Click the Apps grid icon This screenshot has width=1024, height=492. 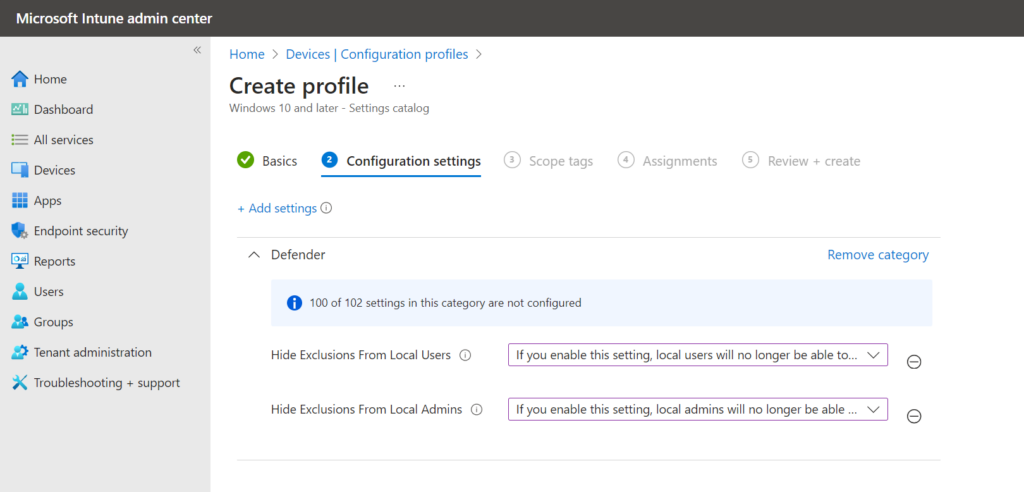coord(20,201)
